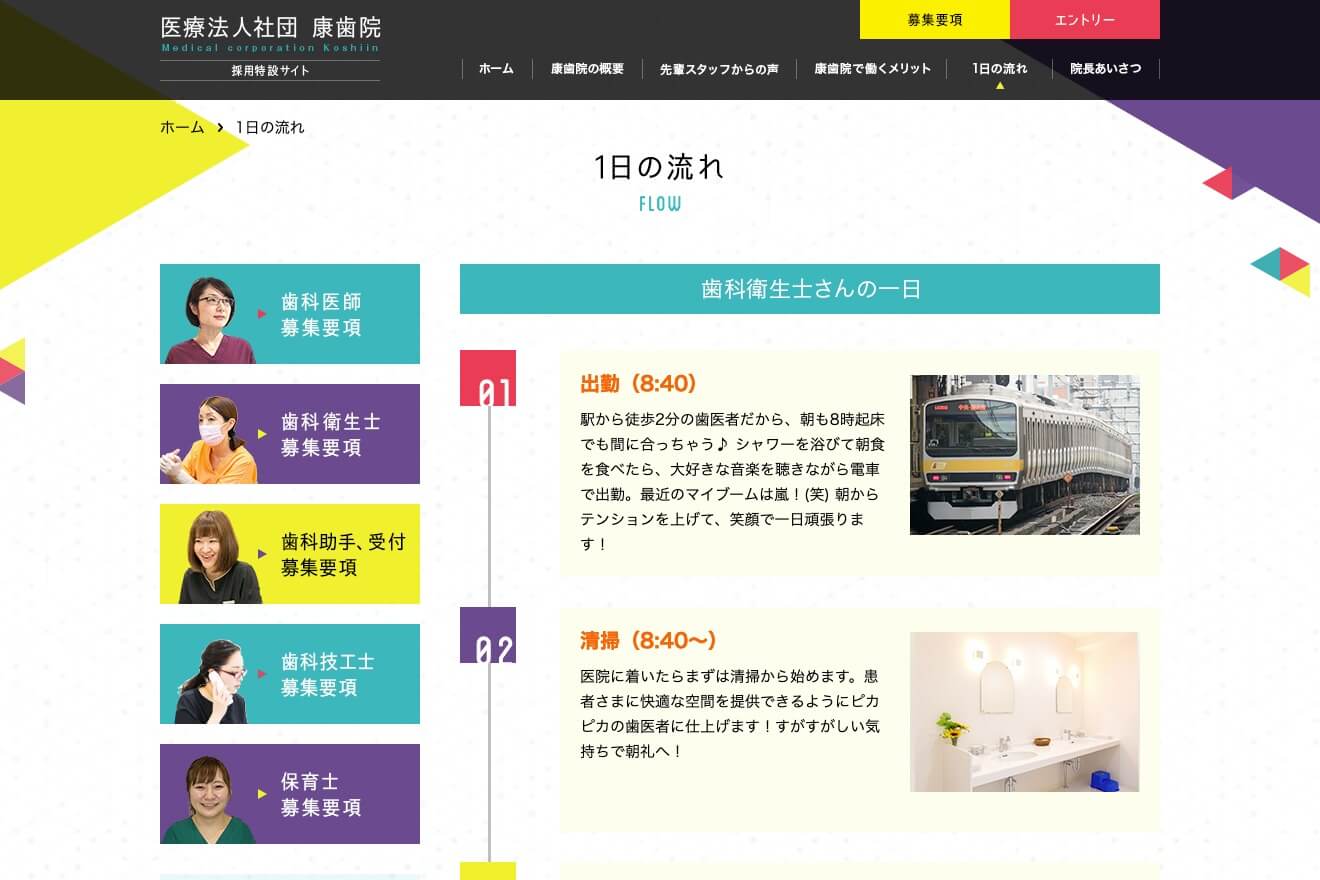Click the 出勤（8:40） heading
This screenshot has height=880, width=1320.
click(x=638, y=384)
